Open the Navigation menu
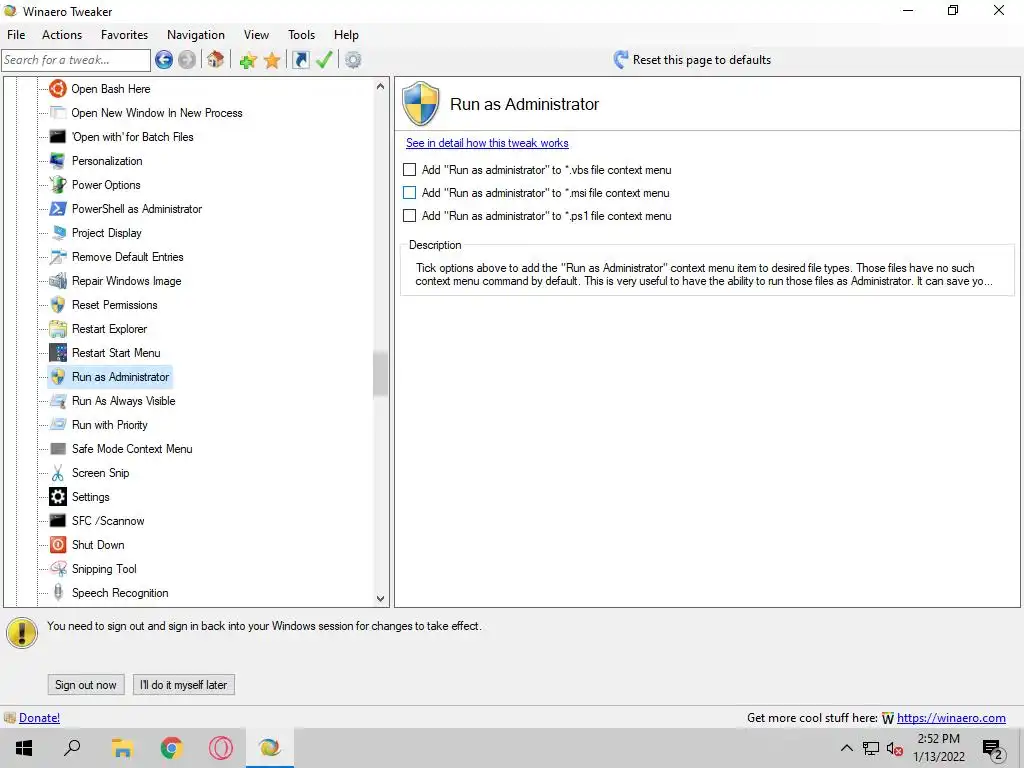 coord(196,35)
